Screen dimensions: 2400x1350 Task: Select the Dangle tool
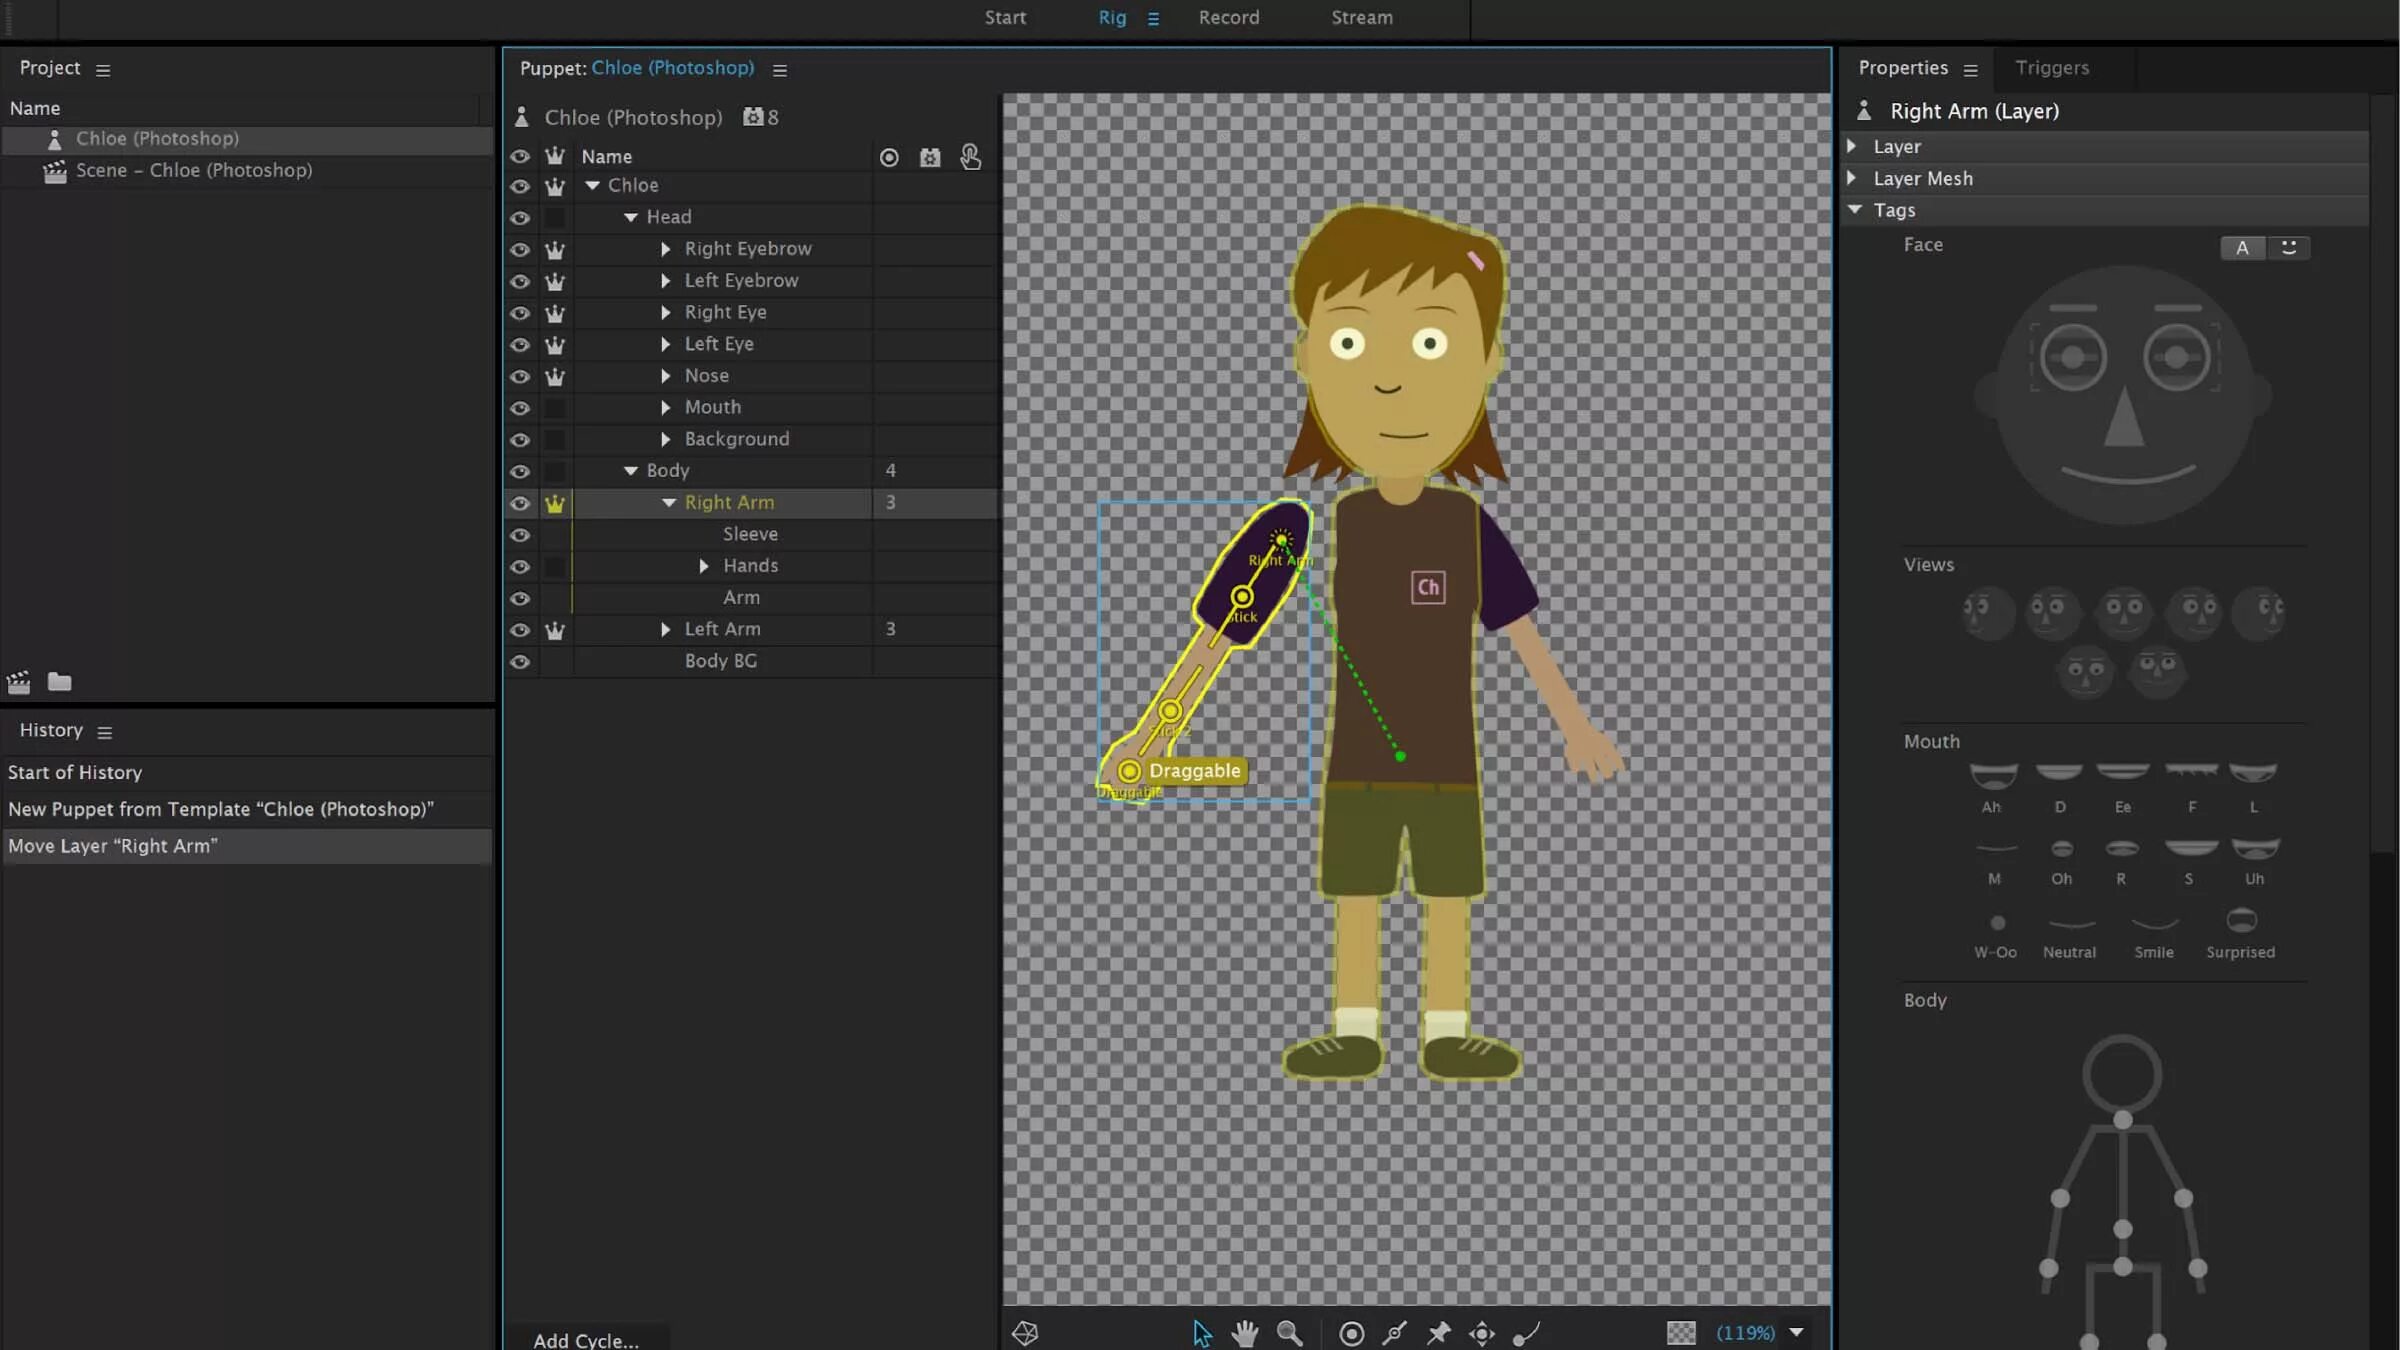pyautogui.click(x=1526, y=1333)
